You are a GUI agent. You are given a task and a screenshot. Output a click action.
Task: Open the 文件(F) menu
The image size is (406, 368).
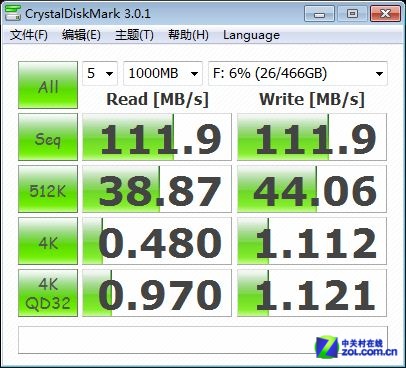point(29,35)
